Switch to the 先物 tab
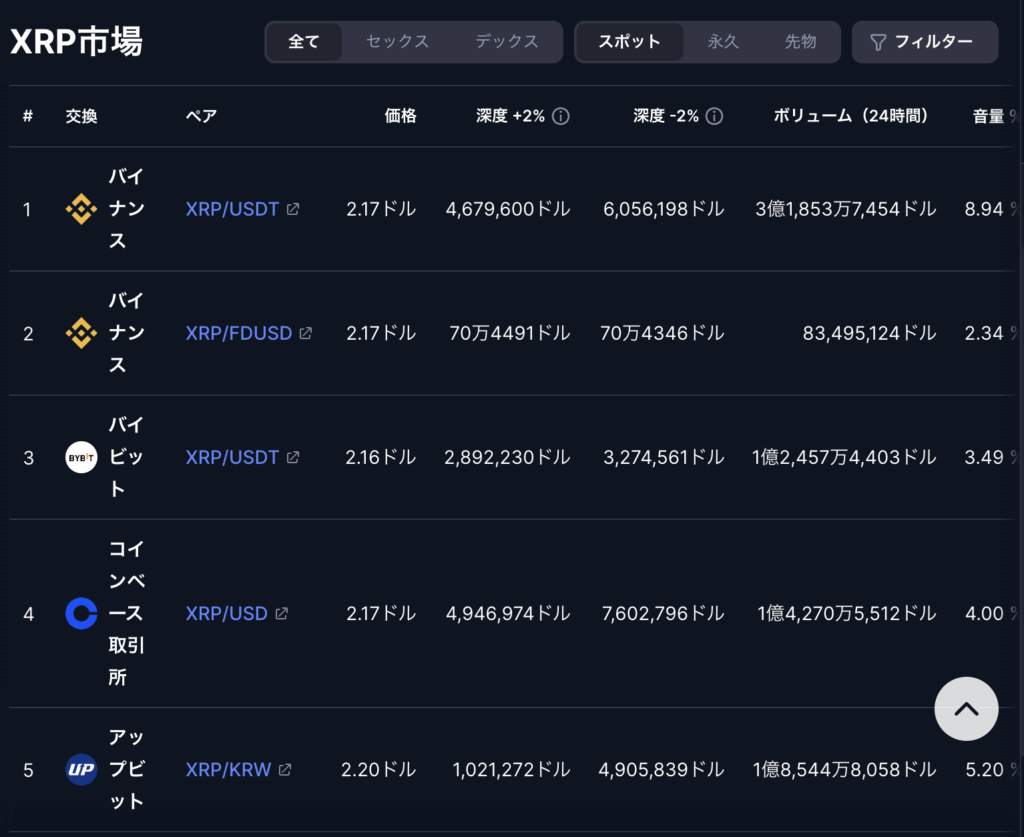This screenshot has height=837, width=1024. (x=800, y=42)
